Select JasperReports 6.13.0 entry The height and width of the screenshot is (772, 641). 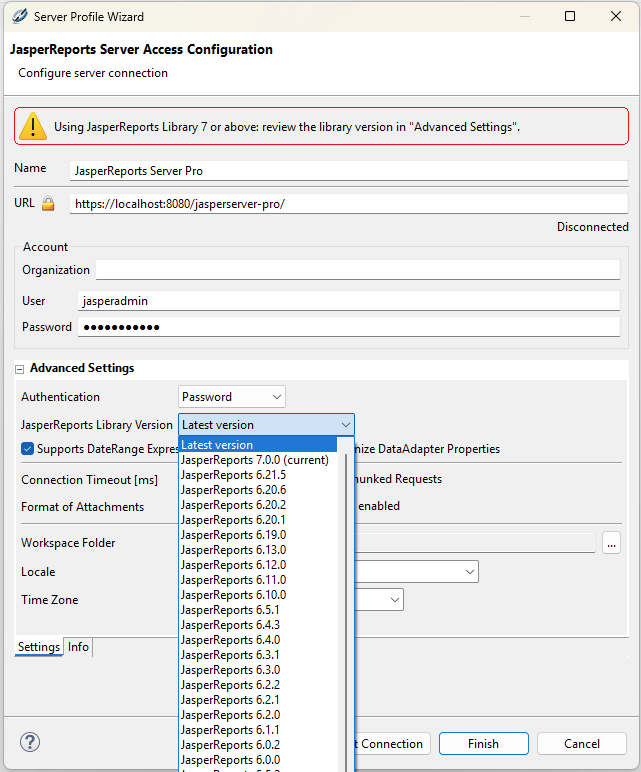tap(258, 550)
